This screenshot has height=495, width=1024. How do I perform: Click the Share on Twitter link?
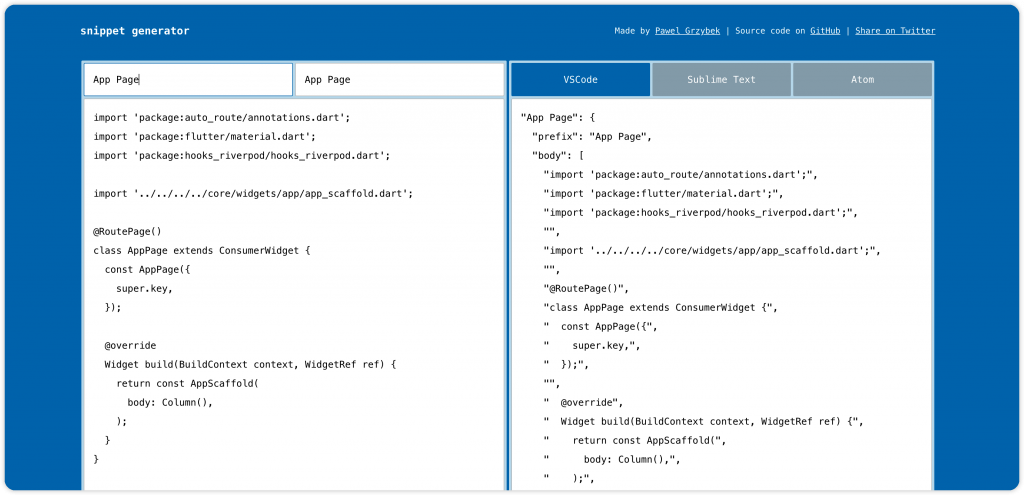(x=895, y=31)
